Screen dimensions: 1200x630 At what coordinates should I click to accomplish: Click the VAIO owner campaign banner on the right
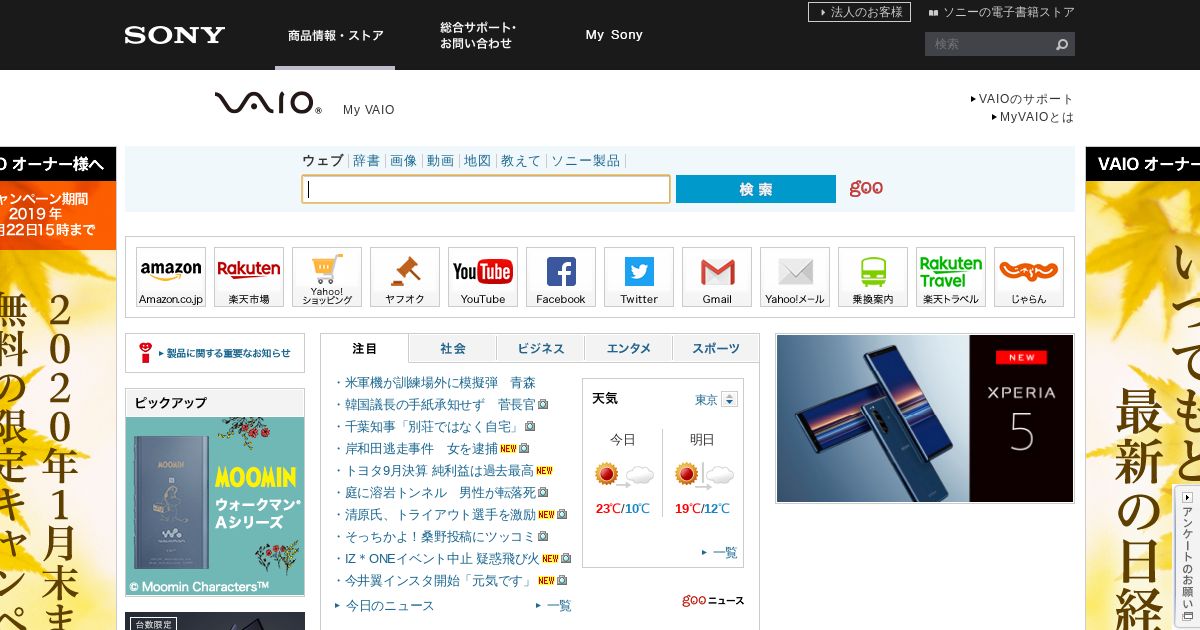point(1142,389)
